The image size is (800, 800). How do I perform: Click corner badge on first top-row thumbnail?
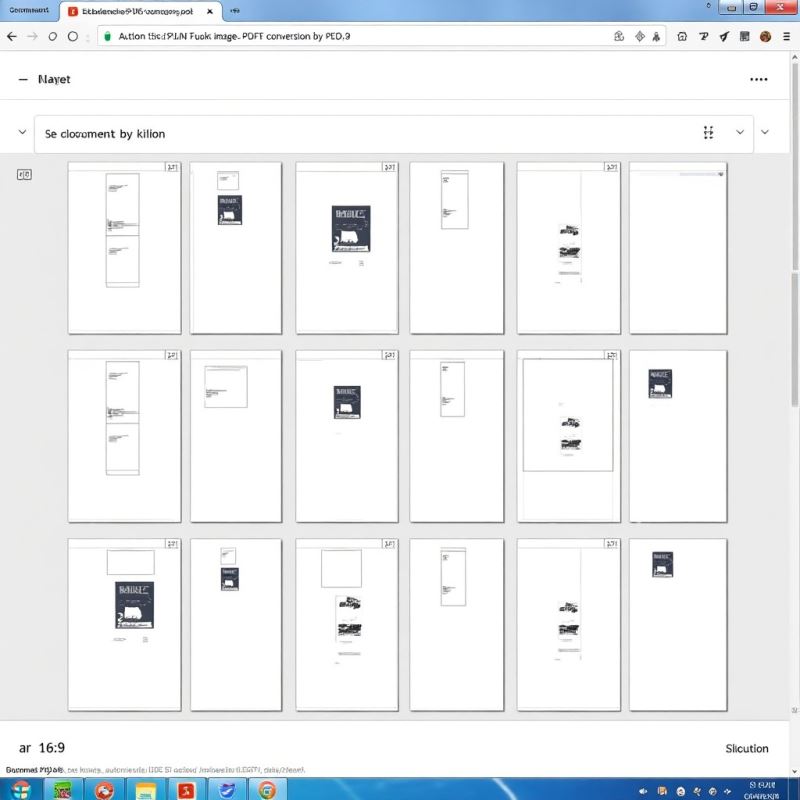[172, 167]
